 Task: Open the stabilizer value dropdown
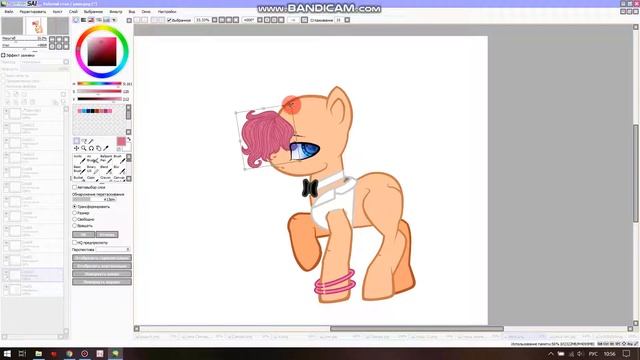click(x=347, y=20)
